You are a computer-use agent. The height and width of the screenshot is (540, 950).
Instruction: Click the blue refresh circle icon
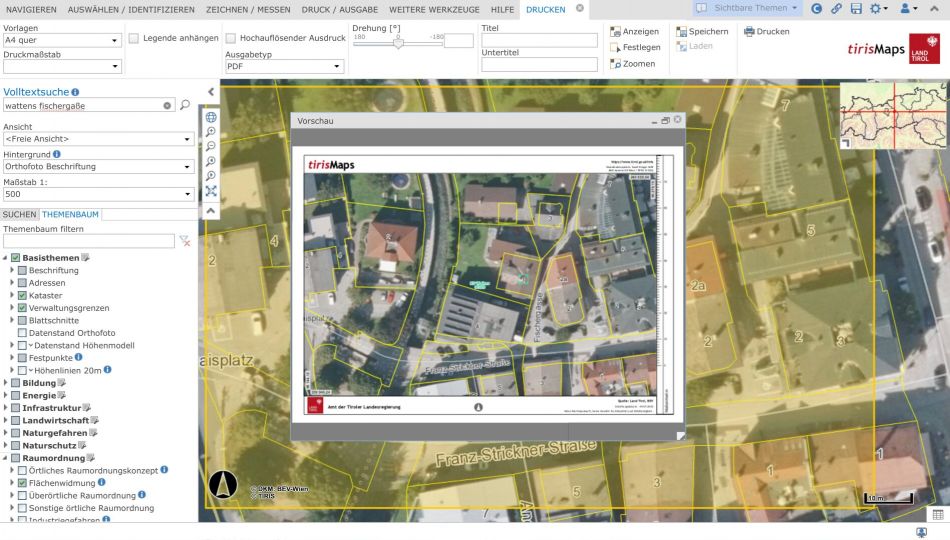tap(817, 8)
